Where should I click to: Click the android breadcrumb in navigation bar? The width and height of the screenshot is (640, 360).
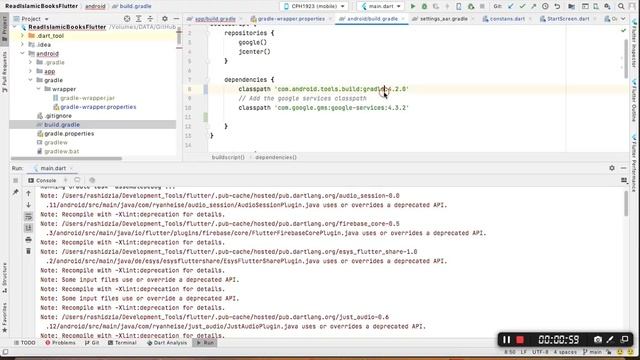[x=95, y=6]
